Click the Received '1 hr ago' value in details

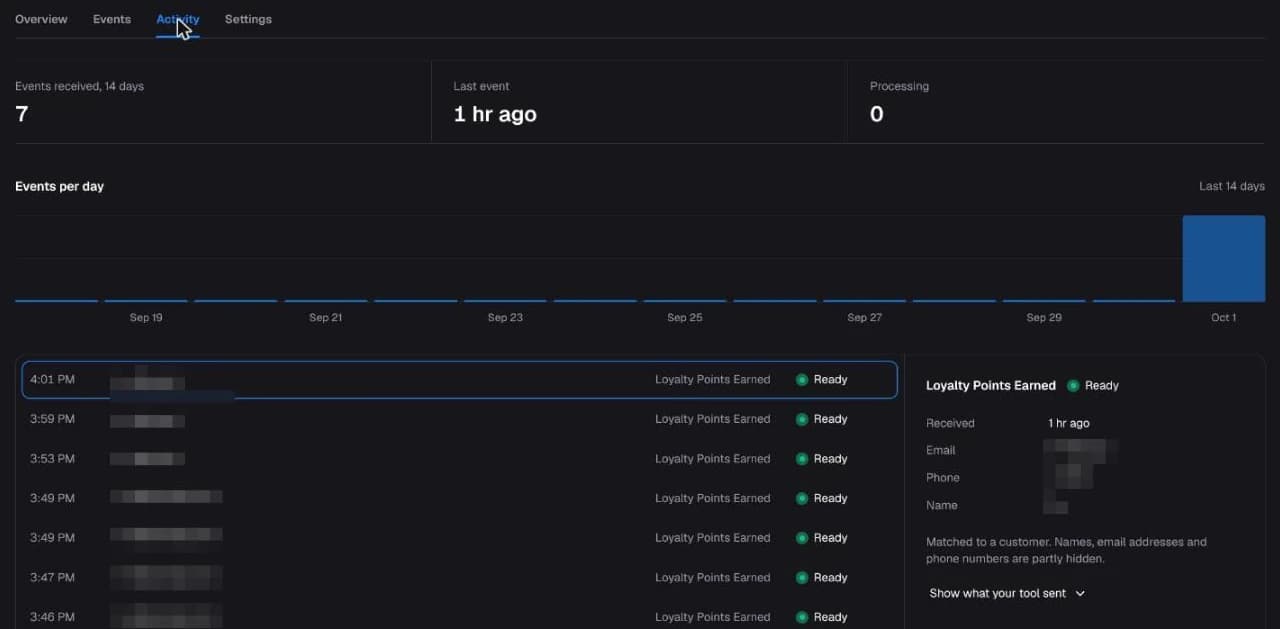coord(1069,423)
